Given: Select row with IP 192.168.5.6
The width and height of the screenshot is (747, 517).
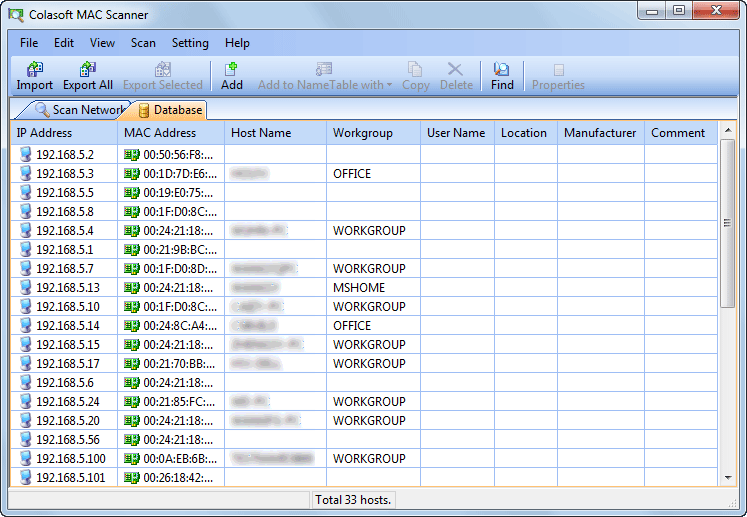Looking at the screenshot, I should (364, 383).
